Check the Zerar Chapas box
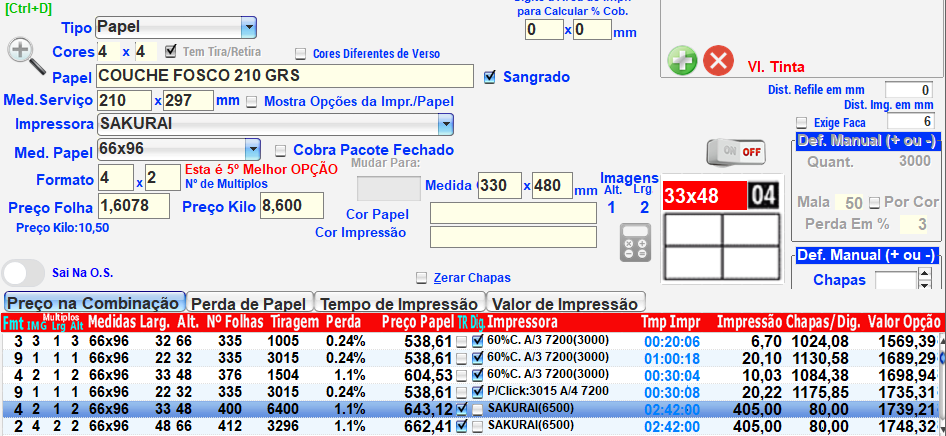Viewport: 946px width, 436px height. 422,278
